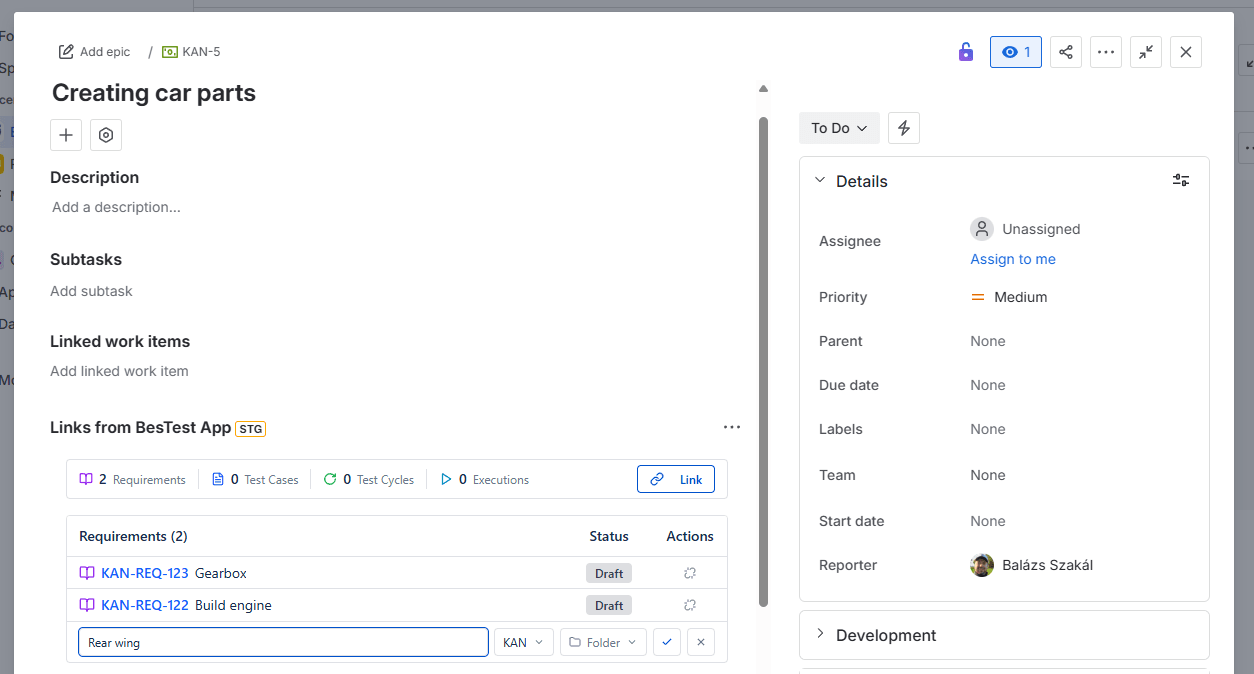The height and width of the screenshot is (674, 1254).
Task: Click the Requirements (2) header
Action: pyautogui.click(x=133, y=536)
